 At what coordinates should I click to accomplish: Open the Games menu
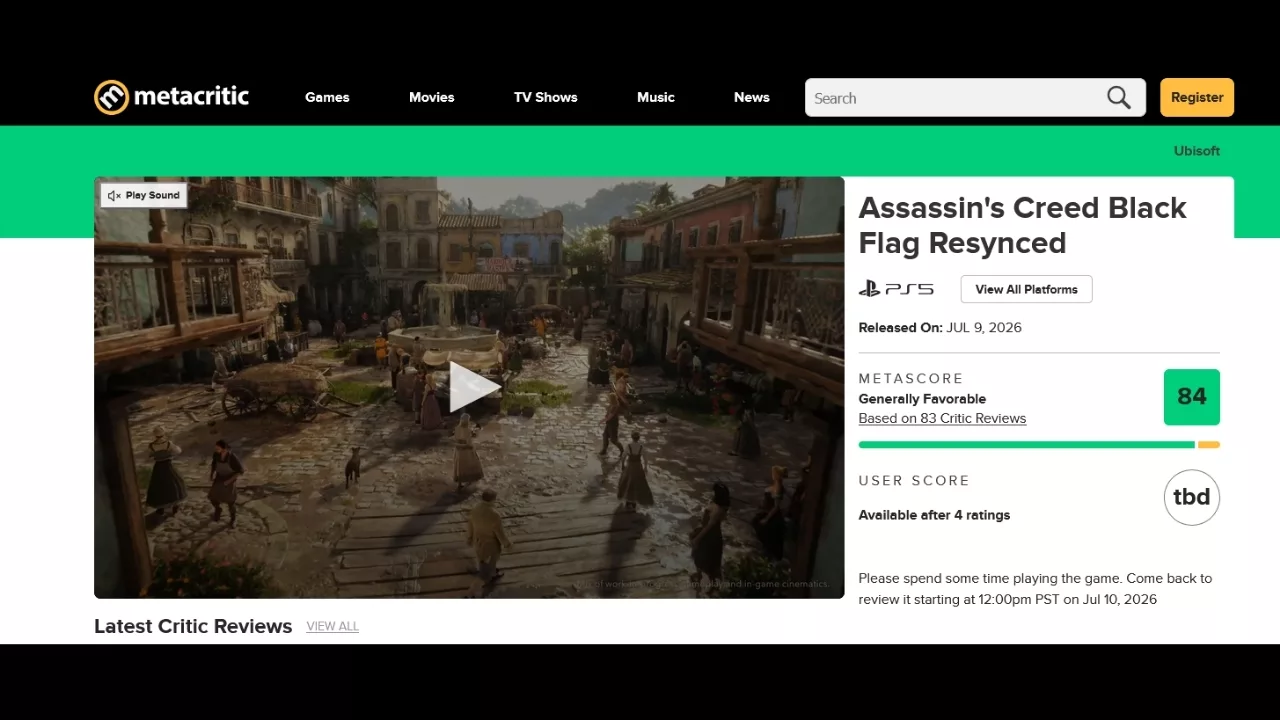coord(327,97)
